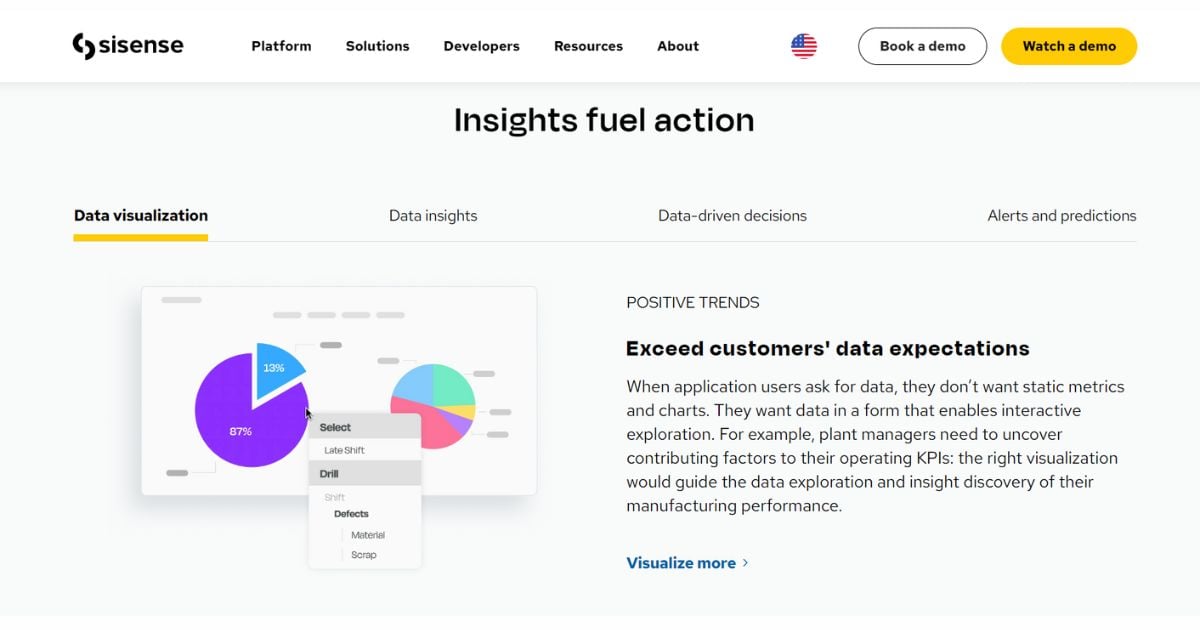This screenshot has width=1200, height=630.
Task: Select Scrap from the Drill submenu
Action: click(363, 554)
